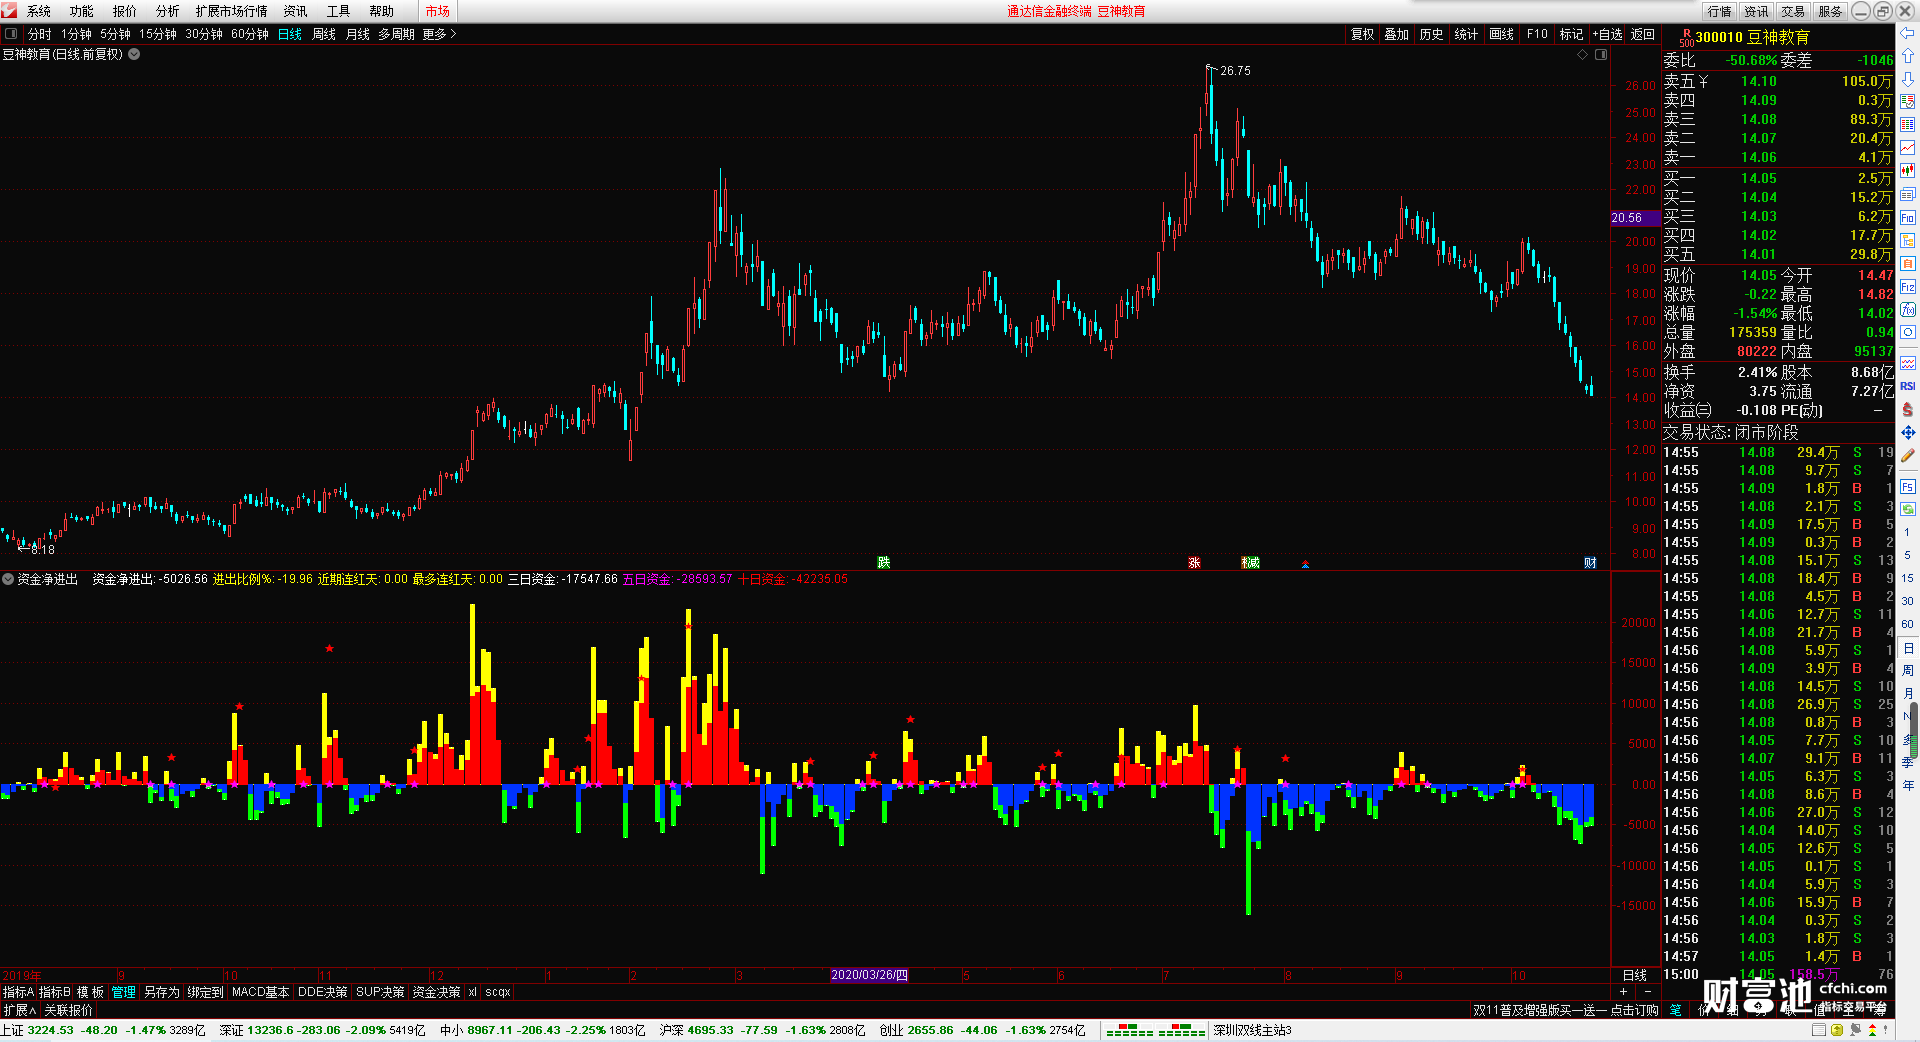Click the red S icon in sidebar

pyautogui.click(x=1908, y=409)
